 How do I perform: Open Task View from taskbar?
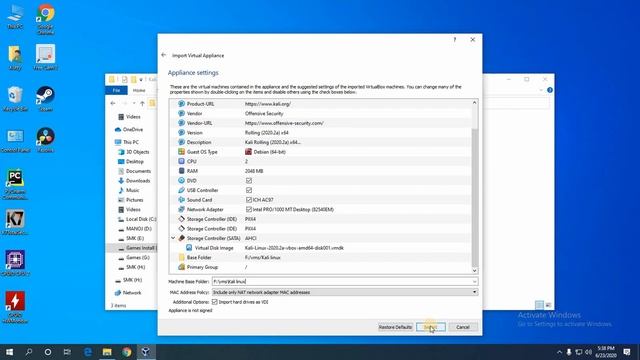point(67,352)
